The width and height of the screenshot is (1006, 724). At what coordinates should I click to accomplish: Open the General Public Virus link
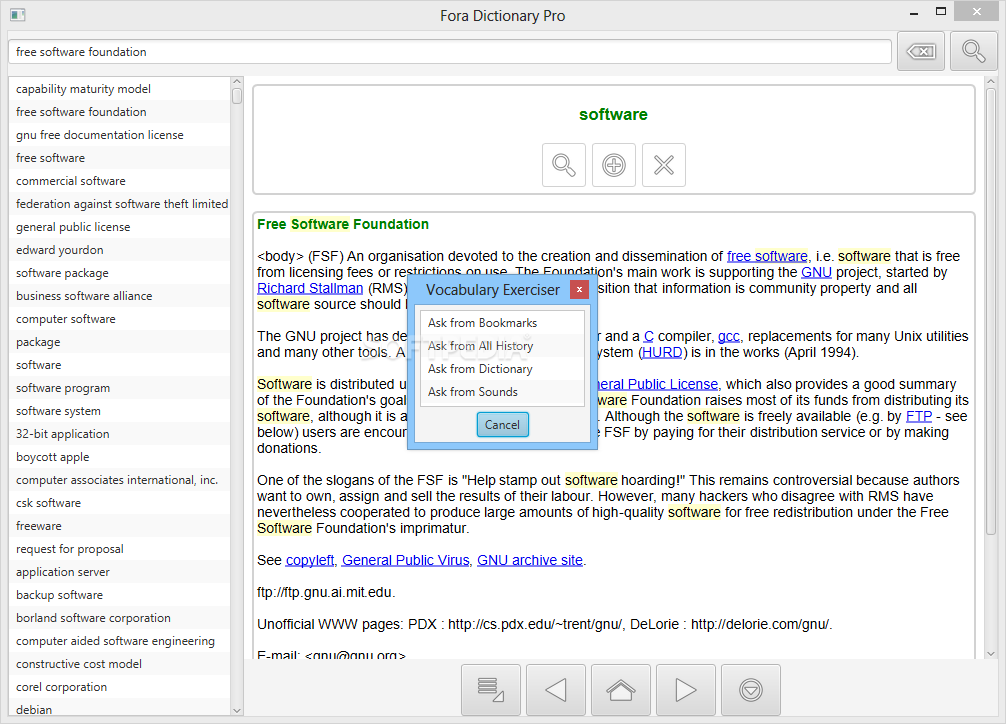405,560
